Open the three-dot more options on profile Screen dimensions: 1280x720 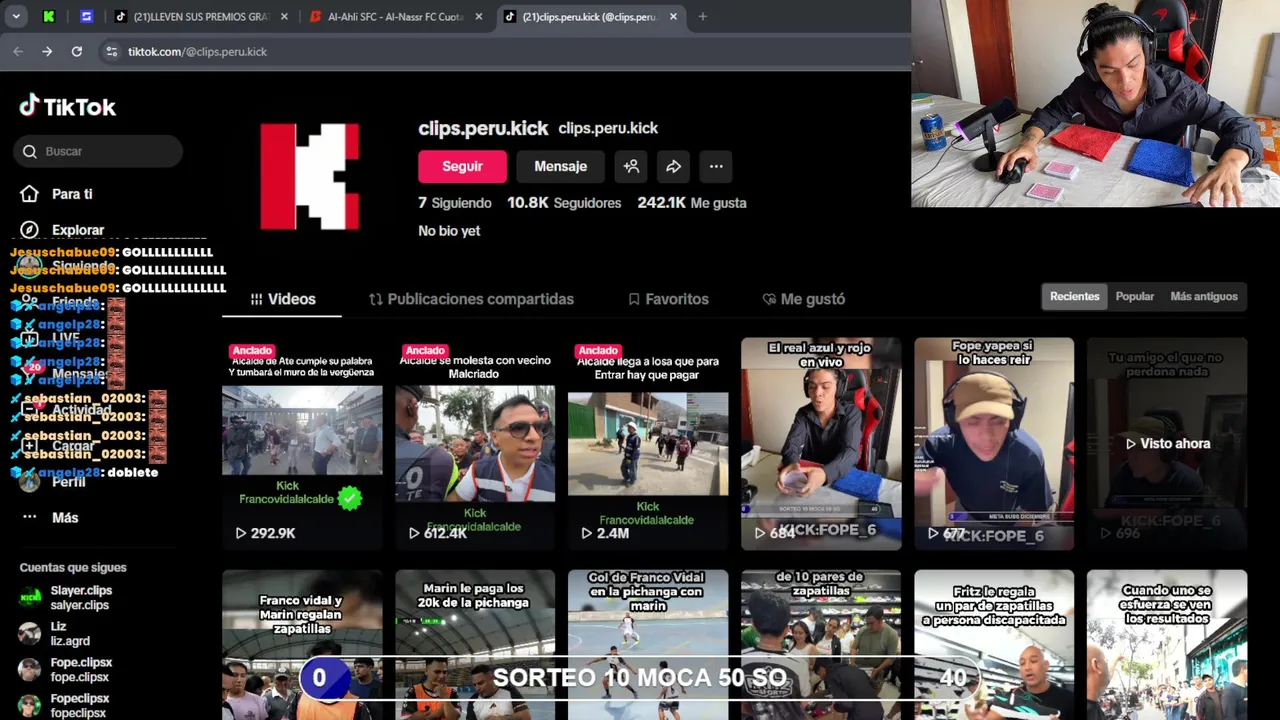(x=716, y=166)
